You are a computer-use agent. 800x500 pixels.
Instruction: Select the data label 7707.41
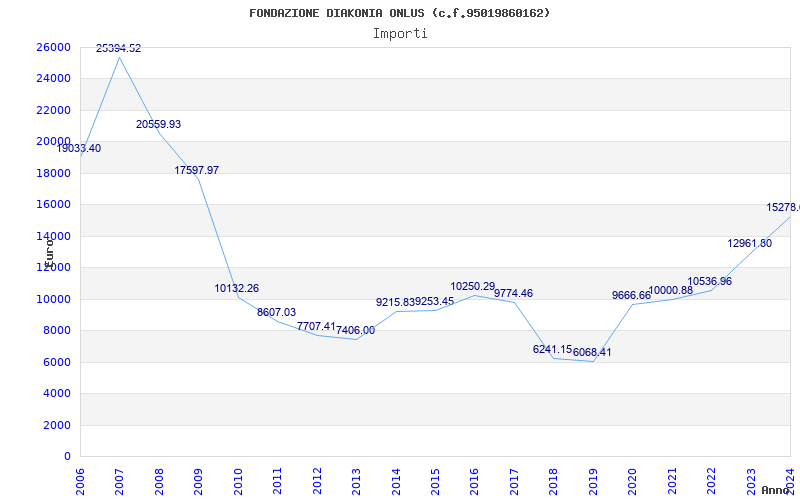pyautogui.click(x=316, y=326)
